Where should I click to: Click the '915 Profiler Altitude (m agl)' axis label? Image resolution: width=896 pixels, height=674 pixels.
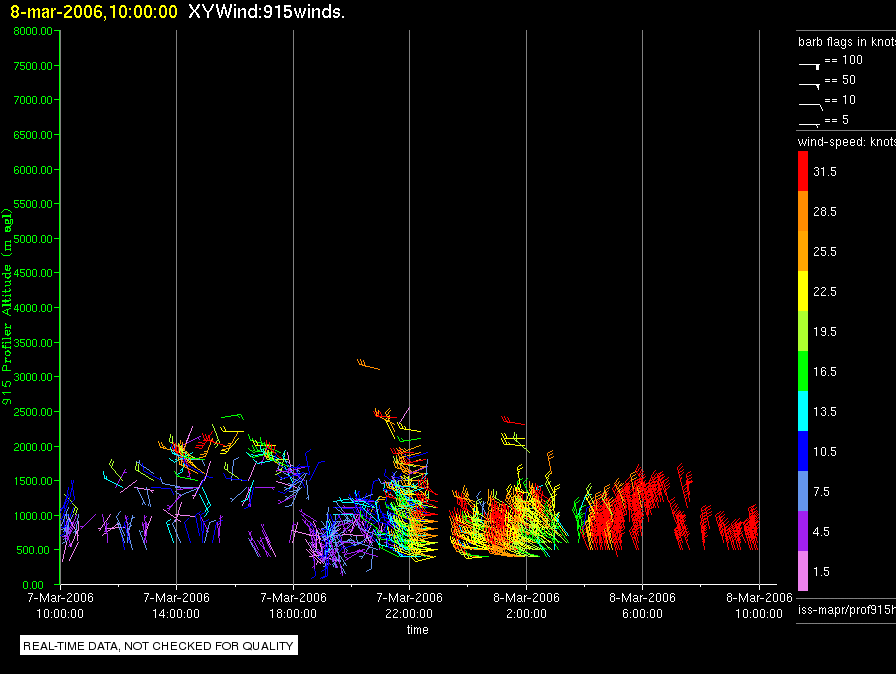pyautogui.click(x=7, y=307)
